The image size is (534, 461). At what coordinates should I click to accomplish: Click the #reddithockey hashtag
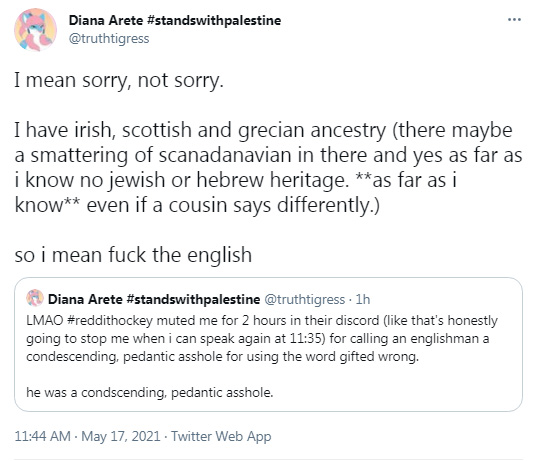pos(110,321)
